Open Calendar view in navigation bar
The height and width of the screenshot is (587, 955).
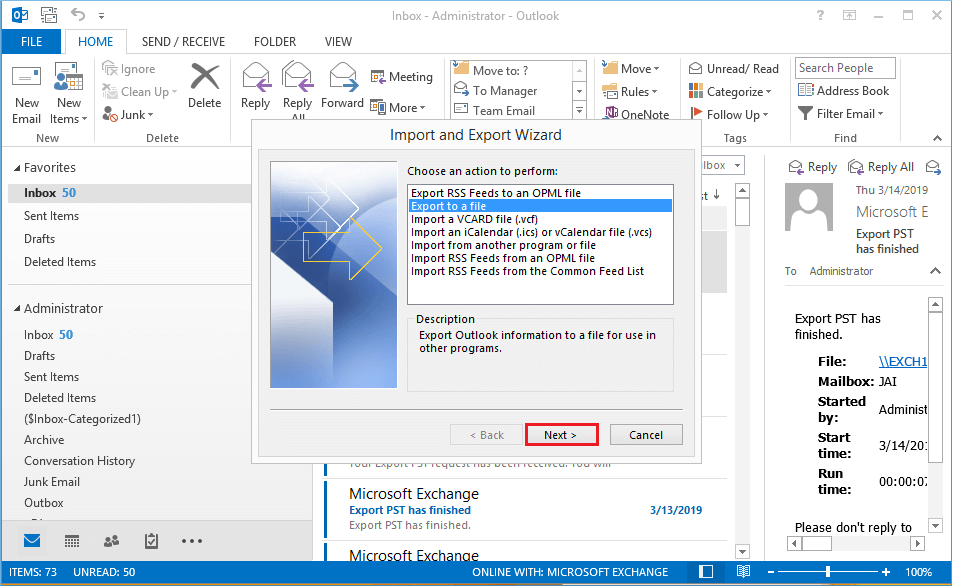point(72,541)
